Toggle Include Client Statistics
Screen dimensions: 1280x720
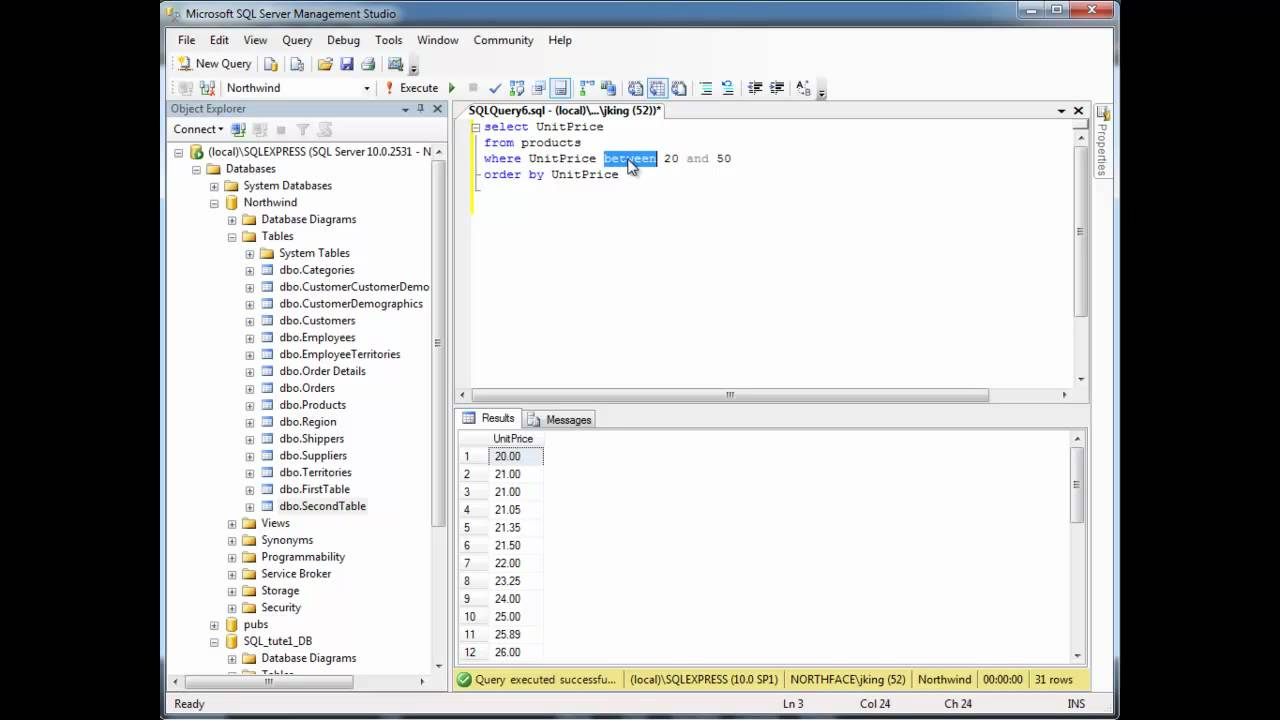click(x=608, y=88)
